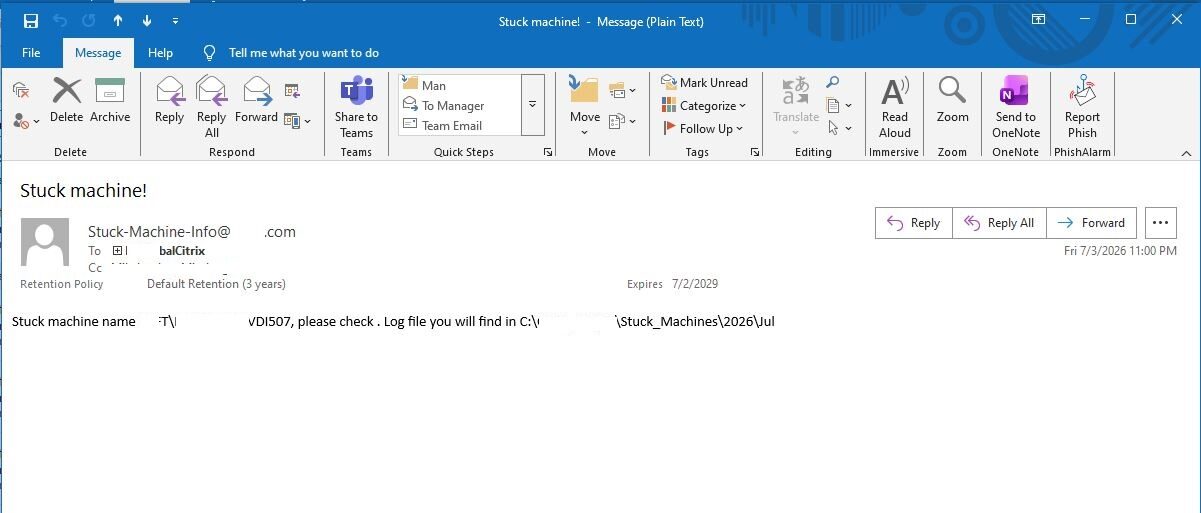Switch to the Help tab
Image resolution: width=1201 pixels, height=513 pixels.
point(160,53)
